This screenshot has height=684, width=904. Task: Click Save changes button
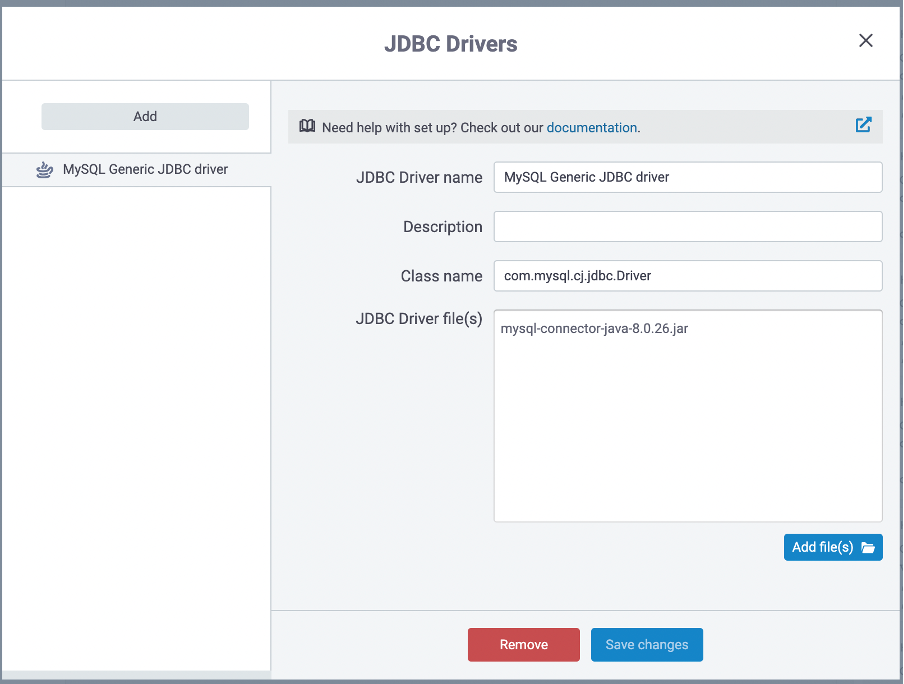click(x=647, y=645)
